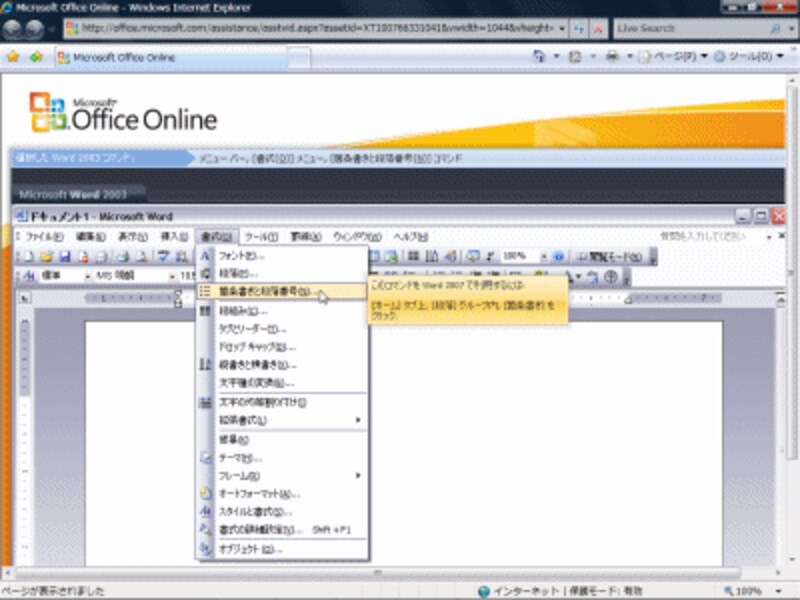Click the paragraph icon in Format menu
The image size is (800, 600).
point(205,273)
